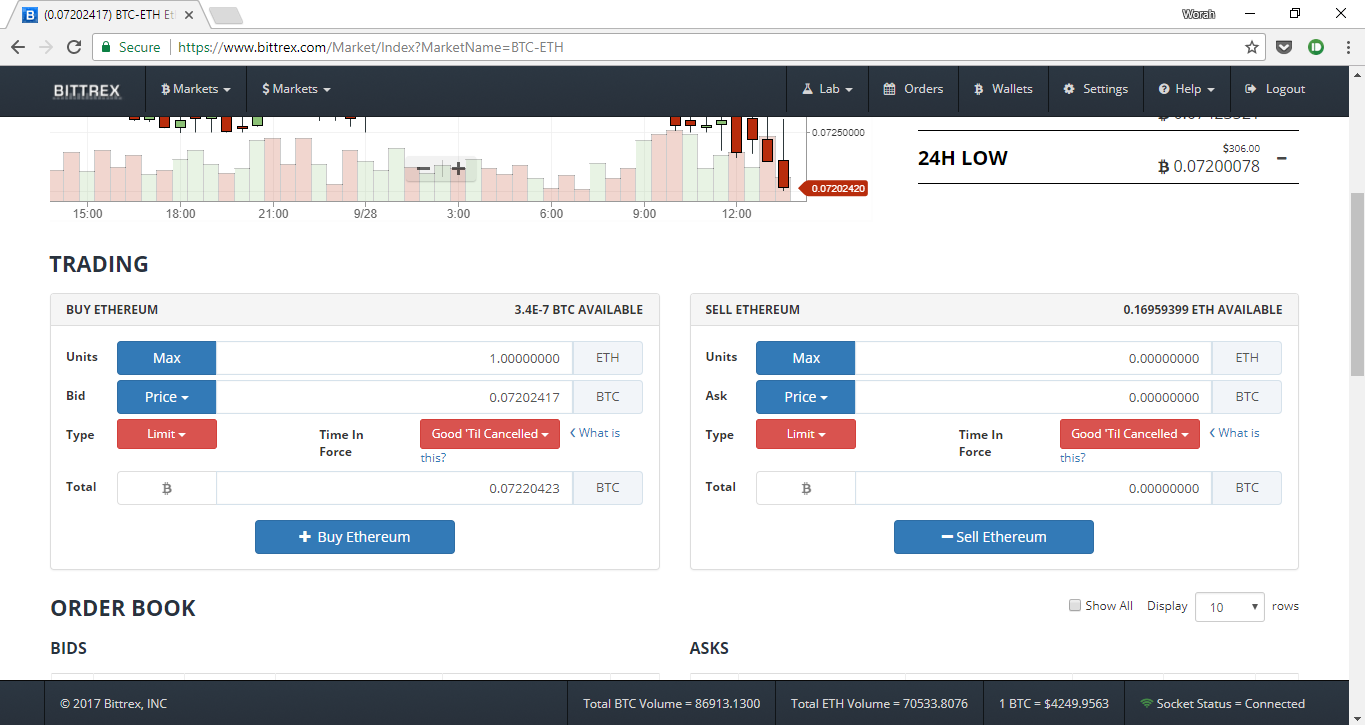Click the Bitcoin symbol in Sell Total row
The image size is (1365, 725).
806,488
